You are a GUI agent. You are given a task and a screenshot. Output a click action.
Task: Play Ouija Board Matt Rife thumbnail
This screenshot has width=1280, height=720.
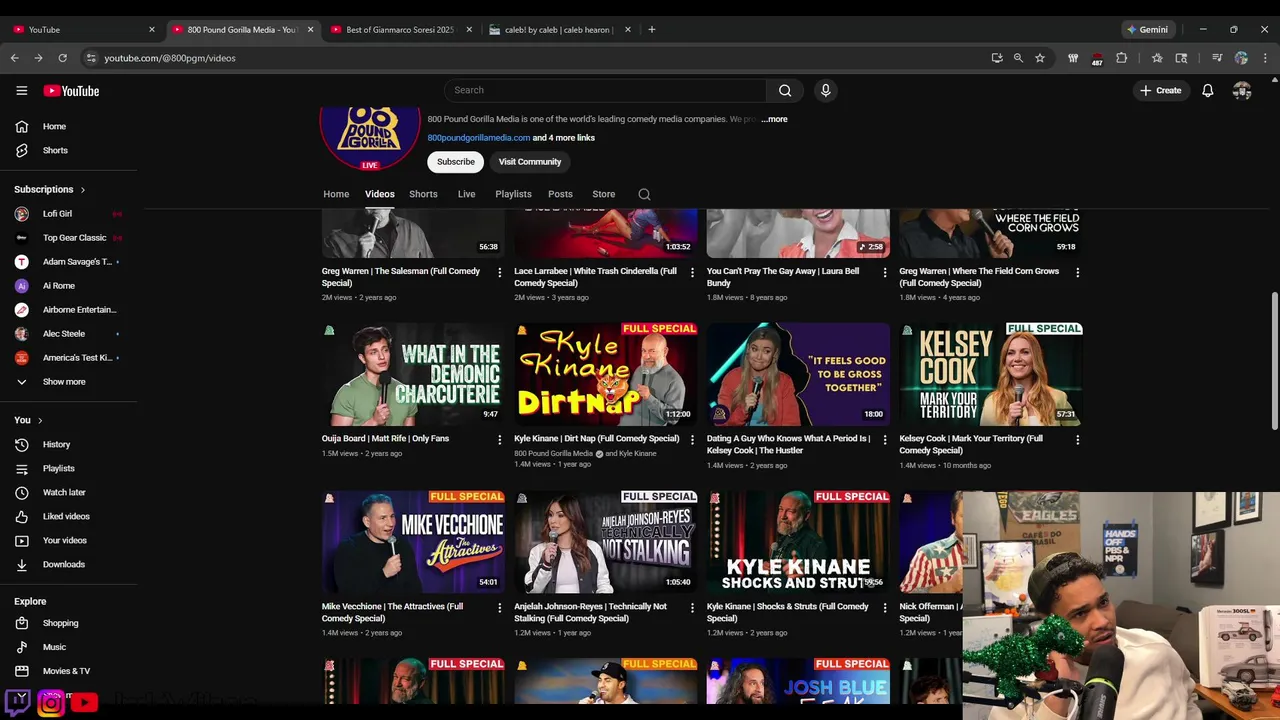click(413, 374)
